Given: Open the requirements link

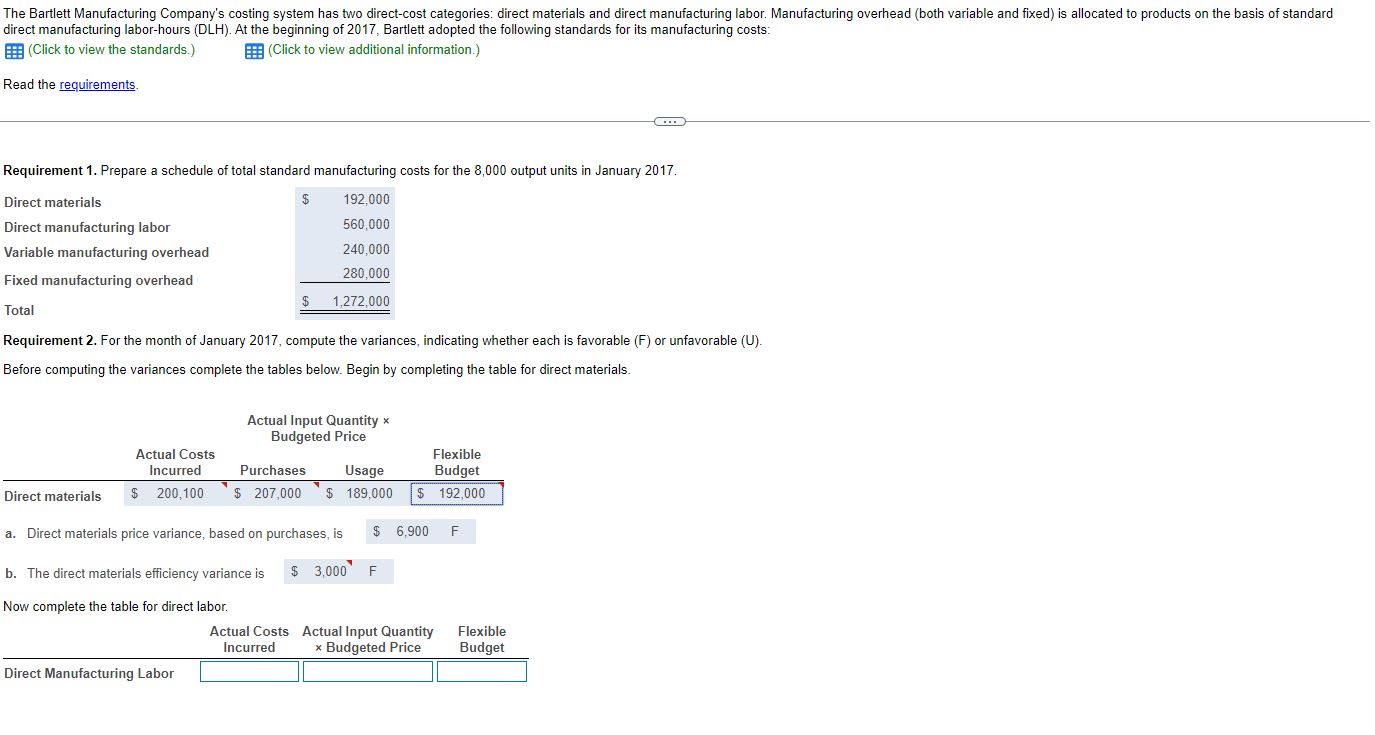Looking at the screenshot, I should click(x=97, y=84).
